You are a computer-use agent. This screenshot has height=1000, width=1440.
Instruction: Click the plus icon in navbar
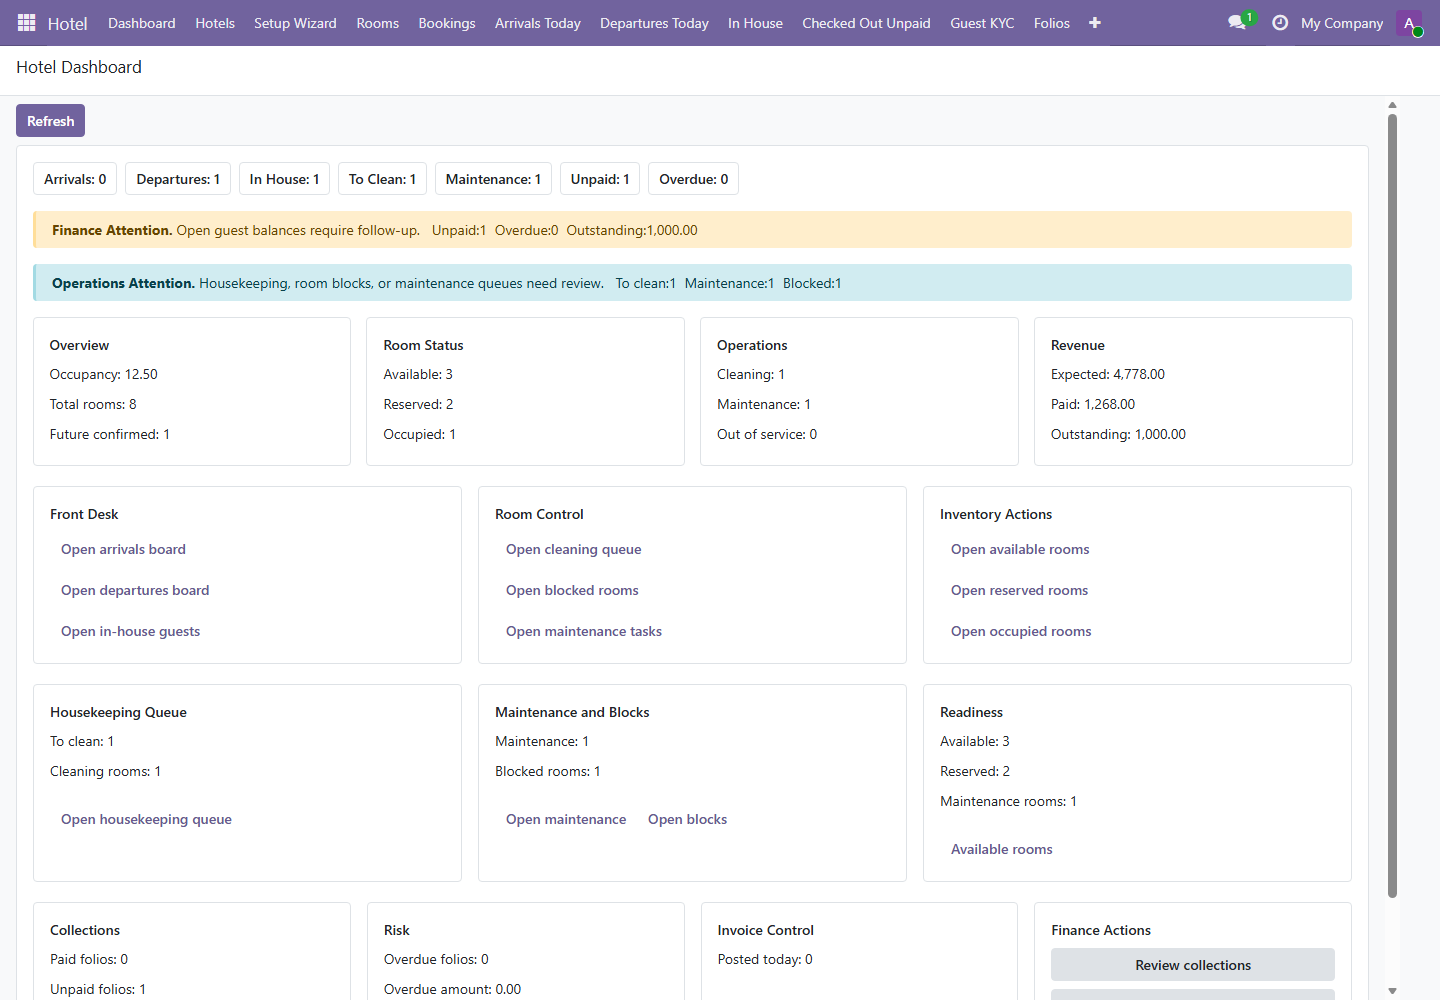pos(1095,22)
